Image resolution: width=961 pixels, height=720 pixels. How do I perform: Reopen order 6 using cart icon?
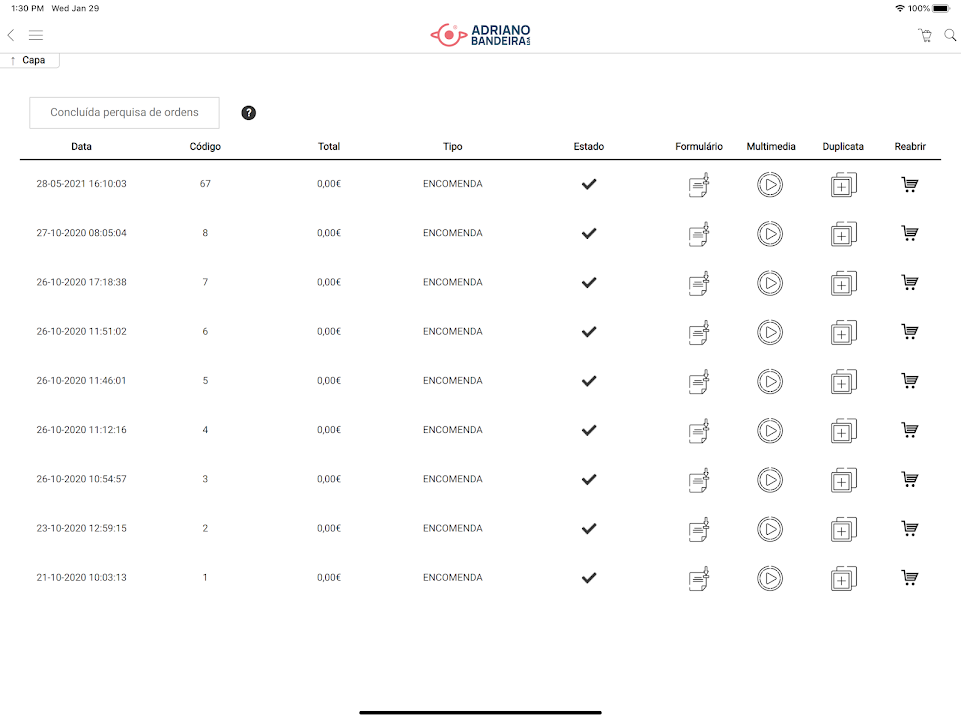909,332
